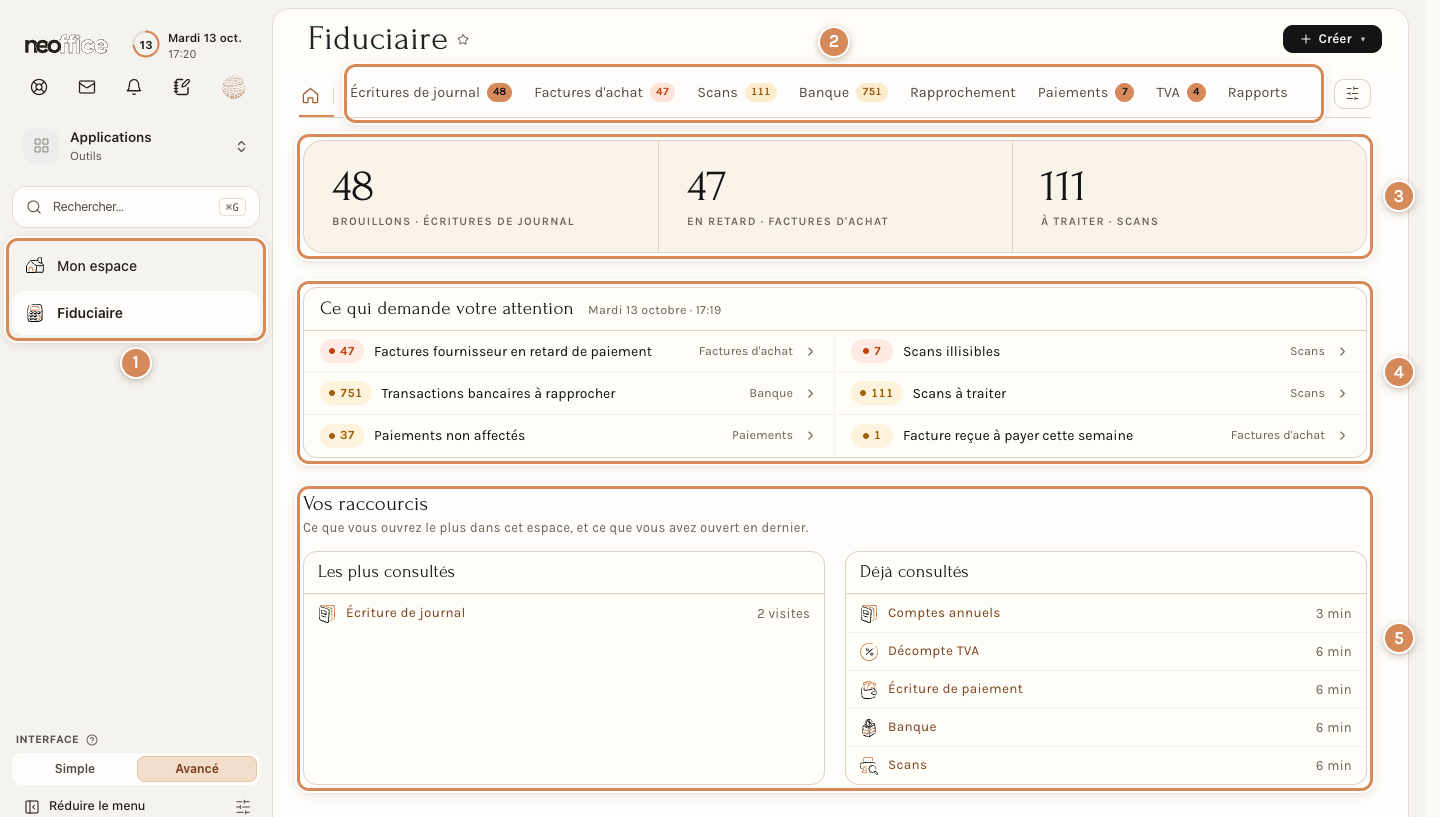Open the Banque tab
Viewport: 1440px width, 817px height.
843,93
